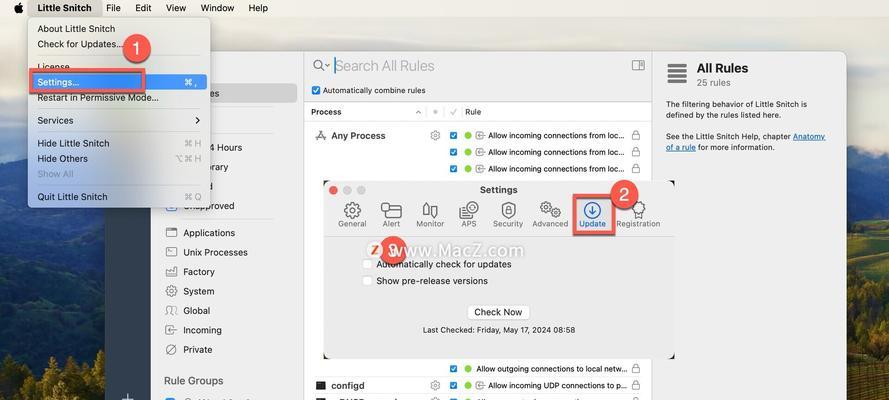
Task: Open APS settings pane
Action: pos(469,215)
